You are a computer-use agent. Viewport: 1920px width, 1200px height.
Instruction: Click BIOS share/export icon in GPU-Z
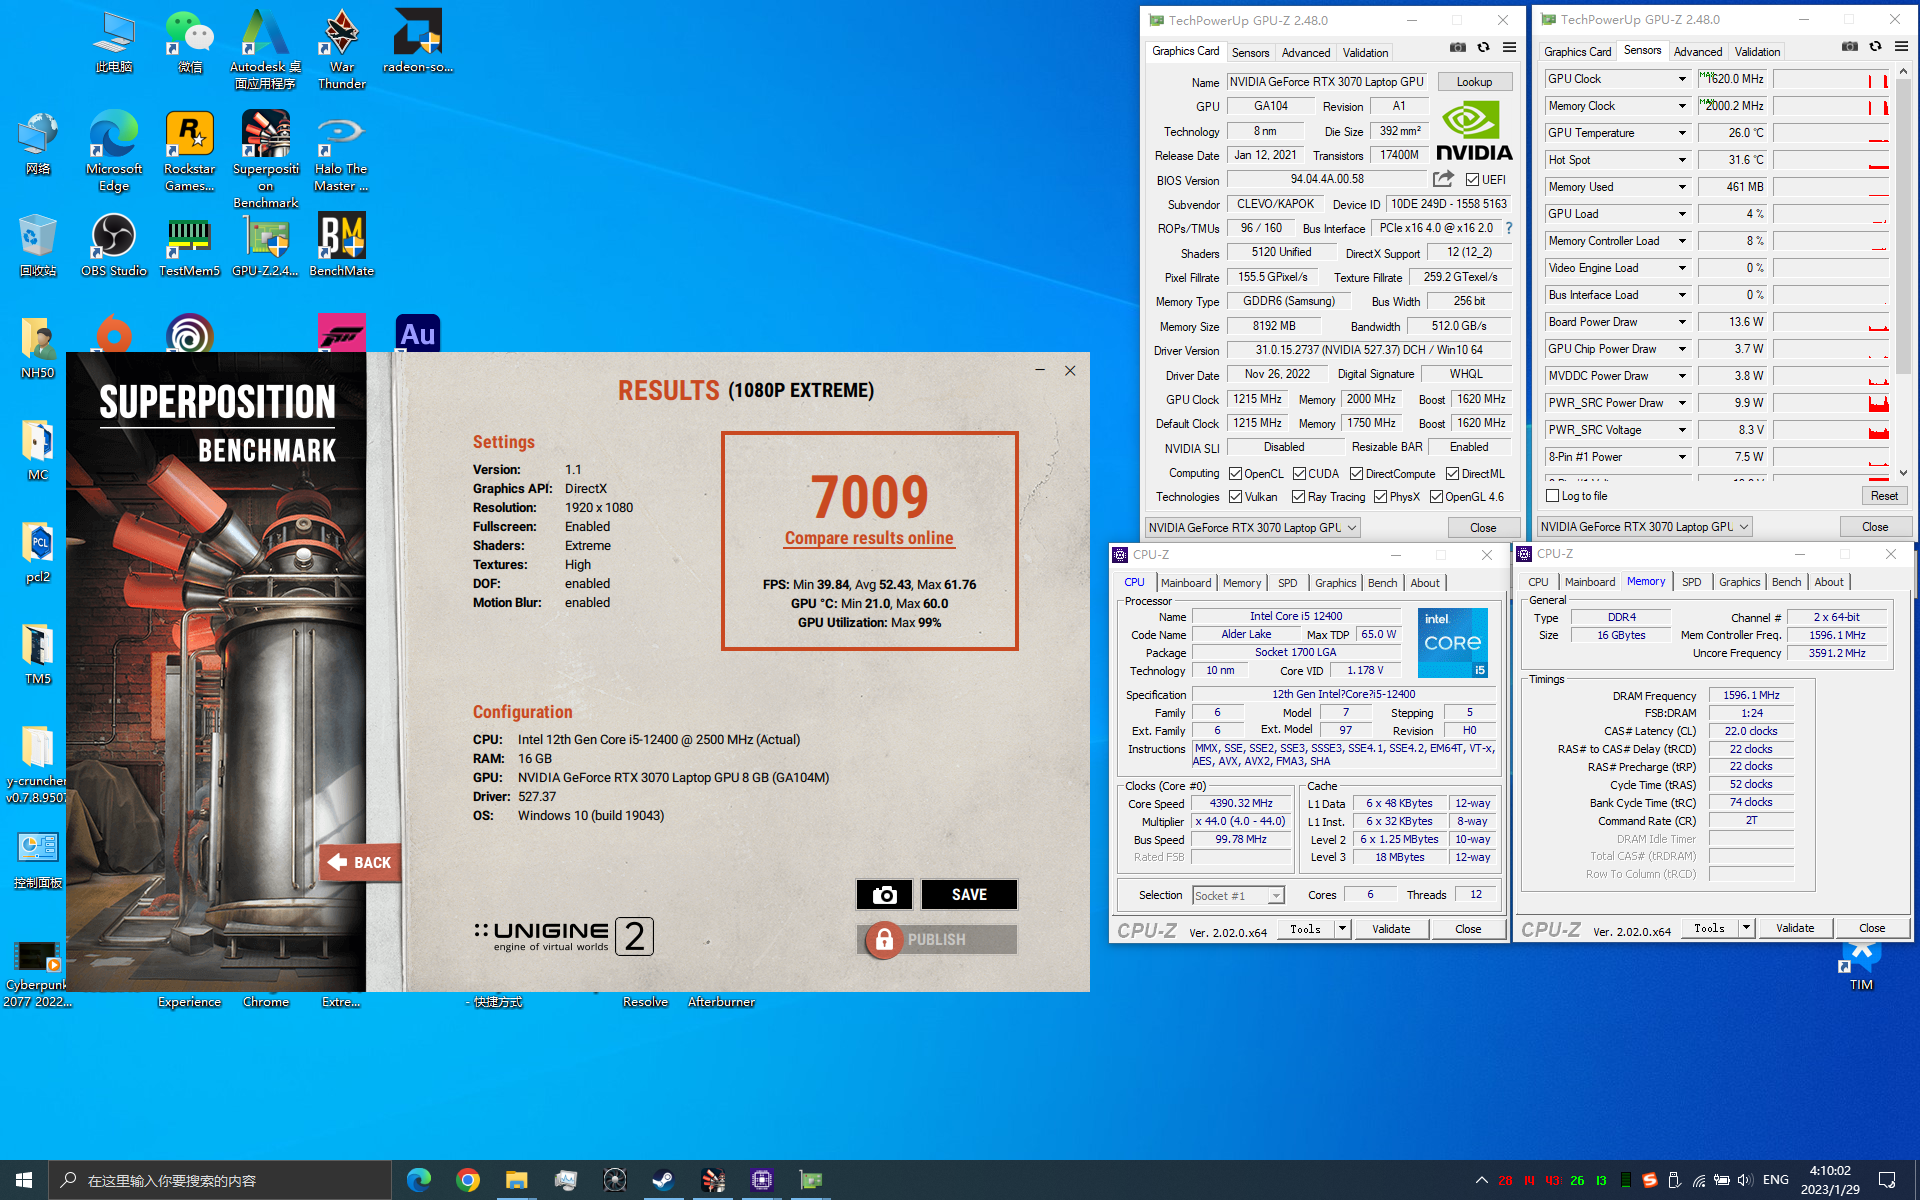pyautogui.click(x=1442, y=179)
